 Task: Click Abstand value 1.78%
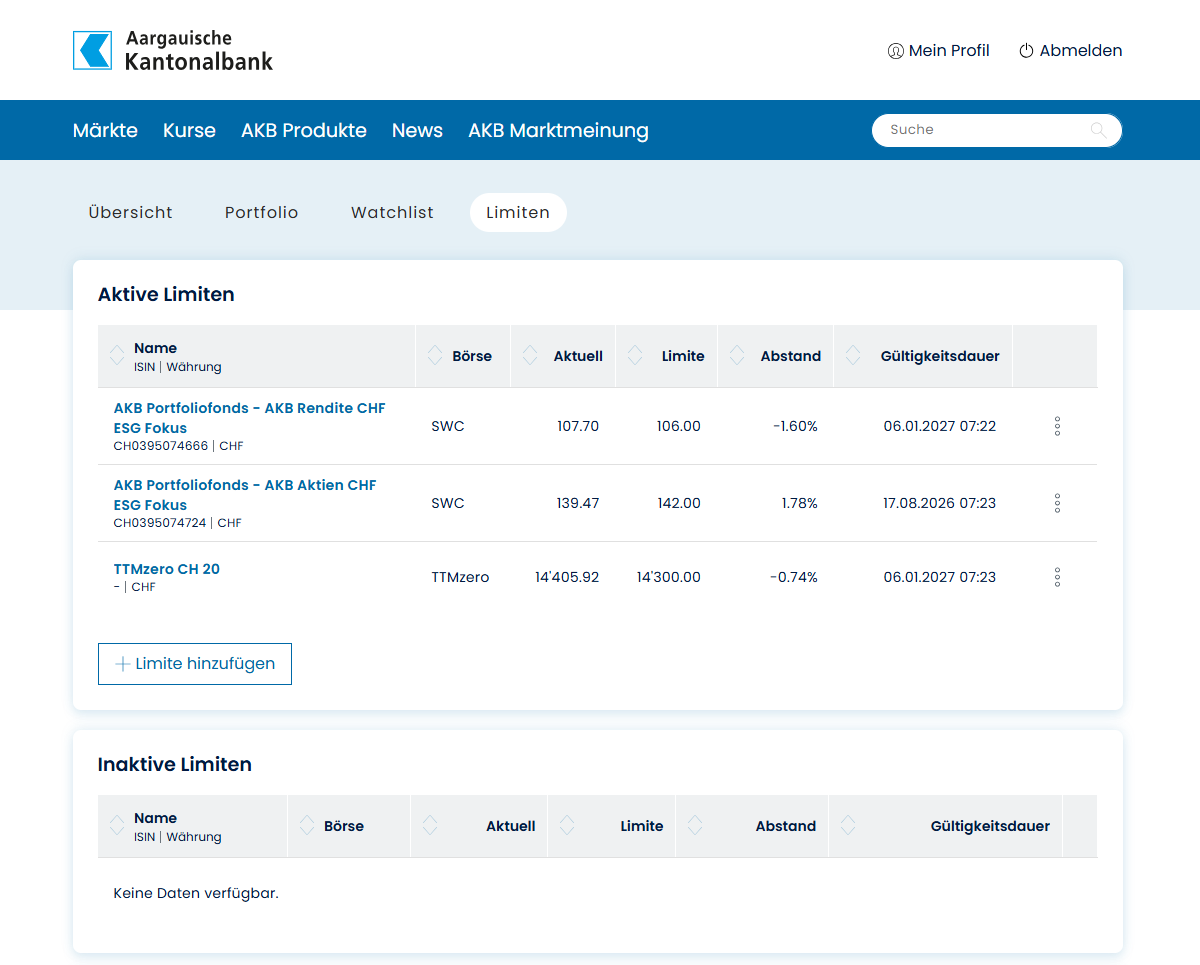800,503
